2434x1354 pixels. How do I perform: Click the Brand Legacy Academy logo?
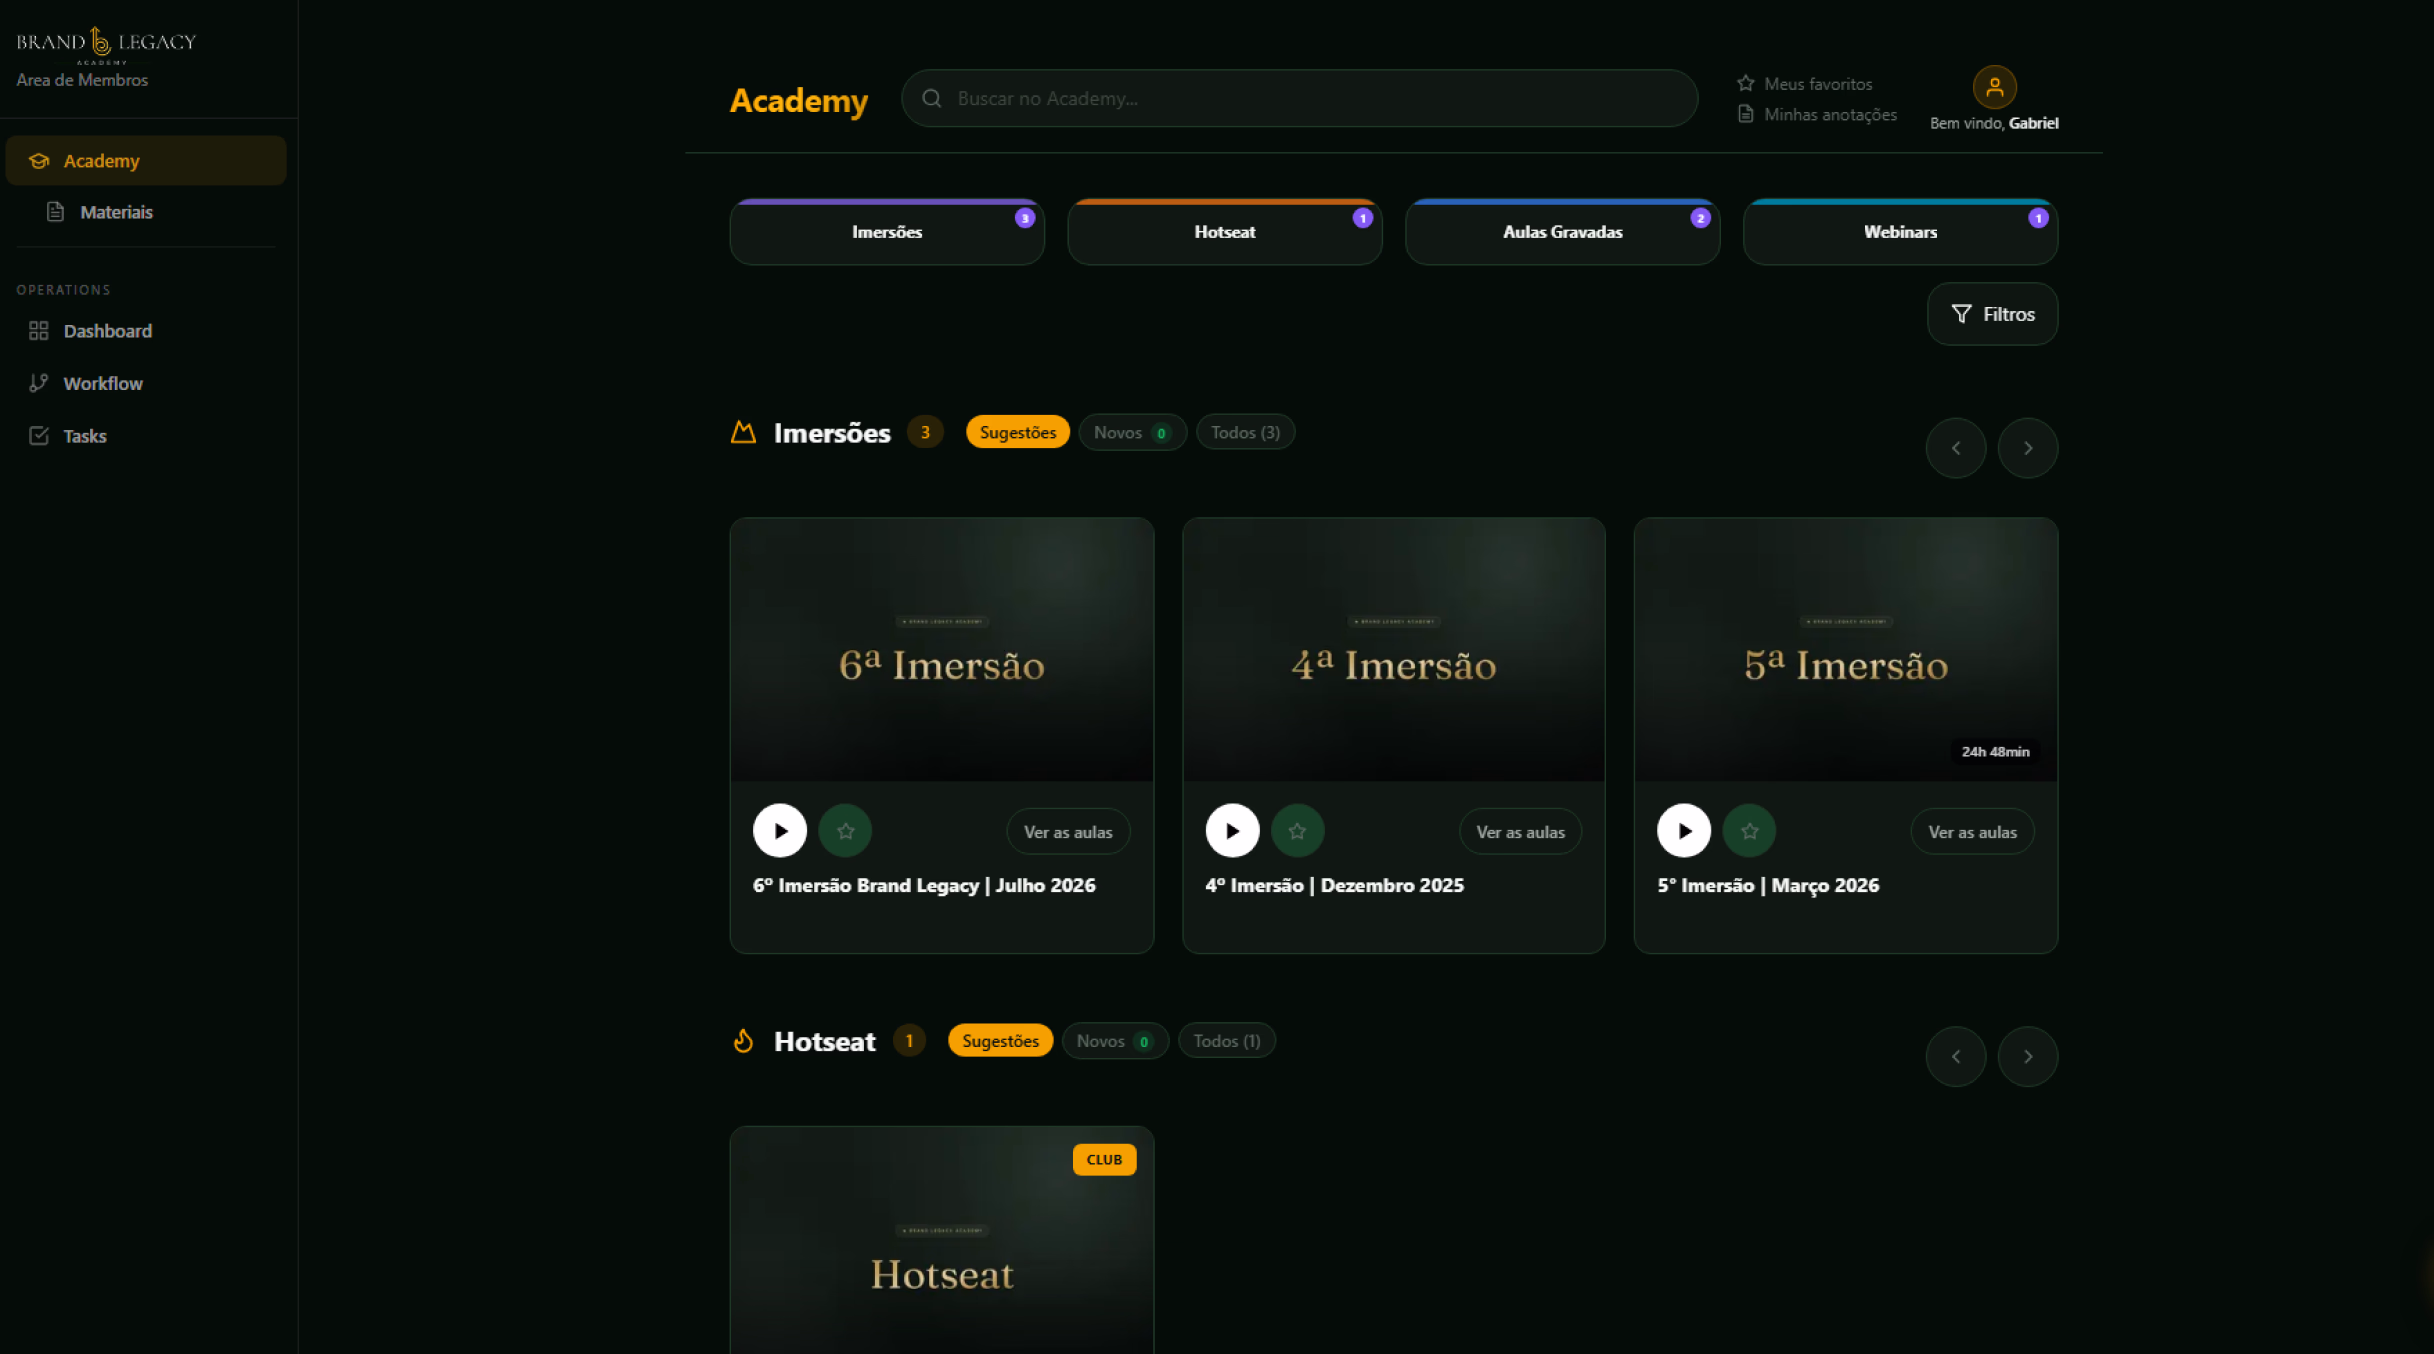[x=106, y=43]
